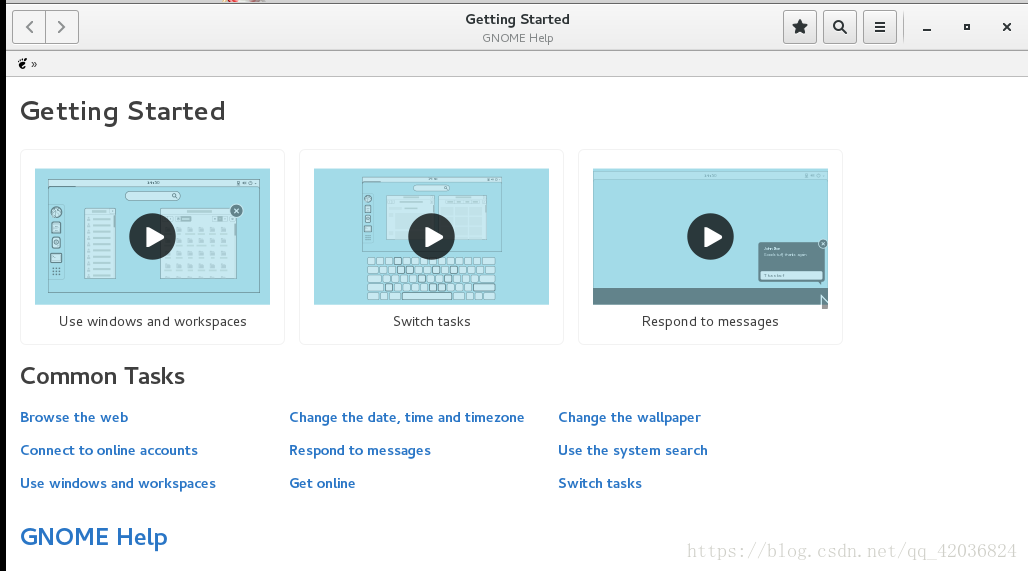Open Connect to online accounts link

pyautogui.click(x=109, y=450)
